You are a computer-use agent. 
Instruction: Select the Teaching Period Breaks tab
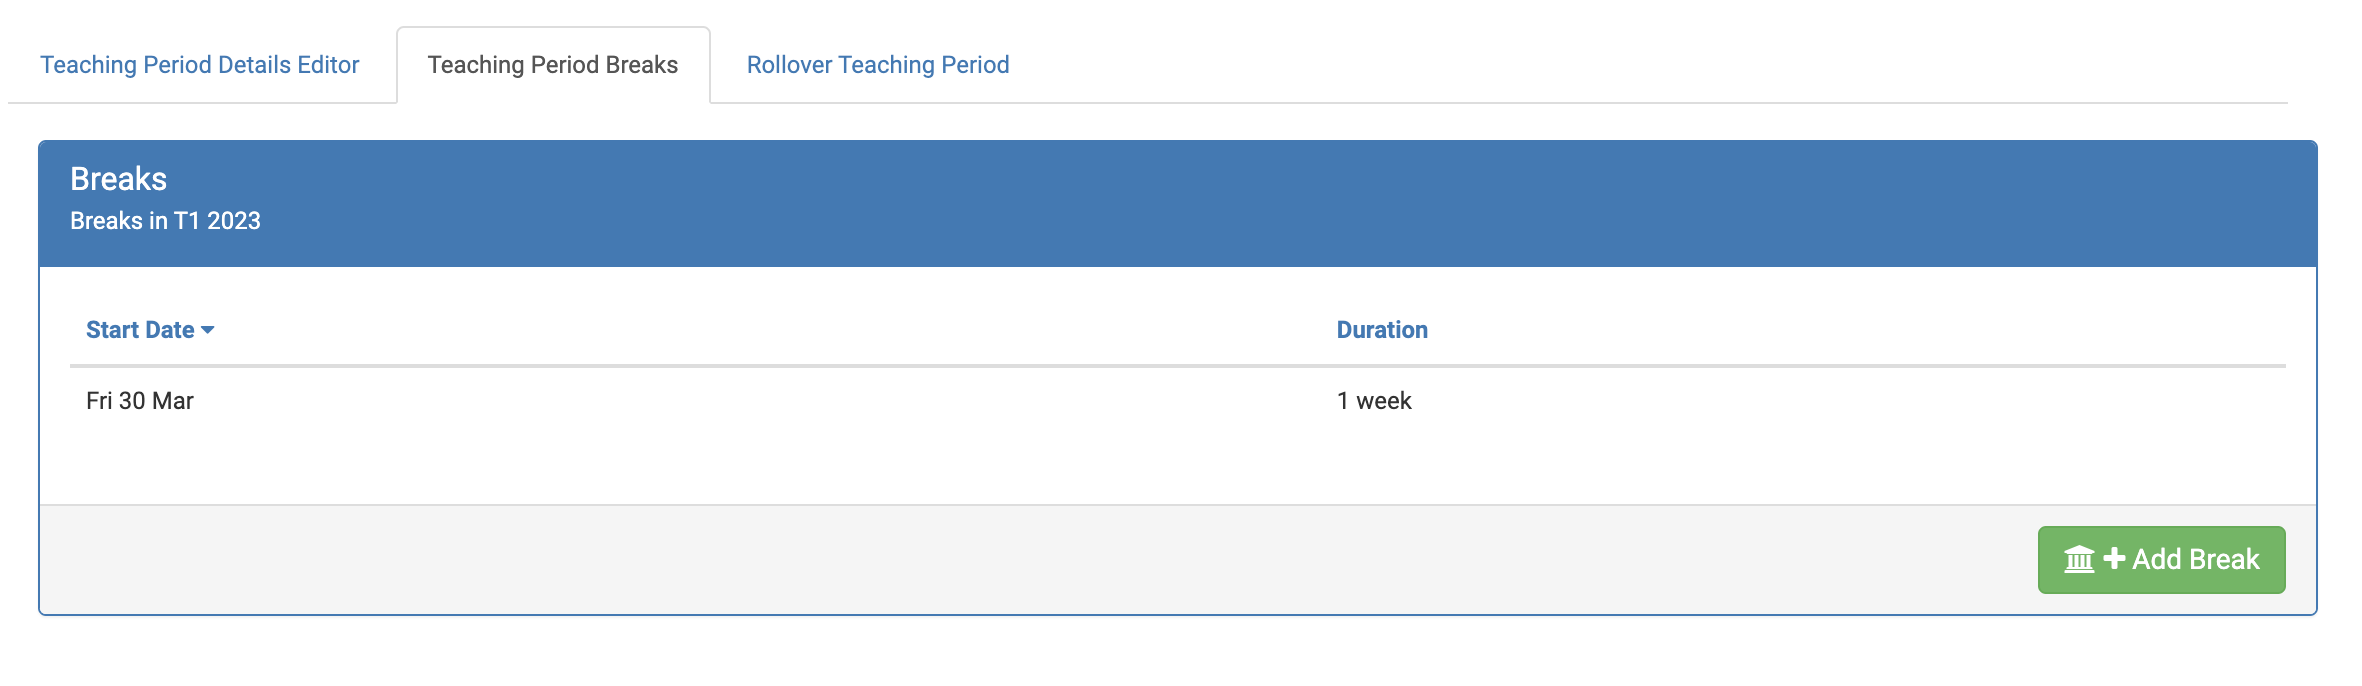point(553,64)
